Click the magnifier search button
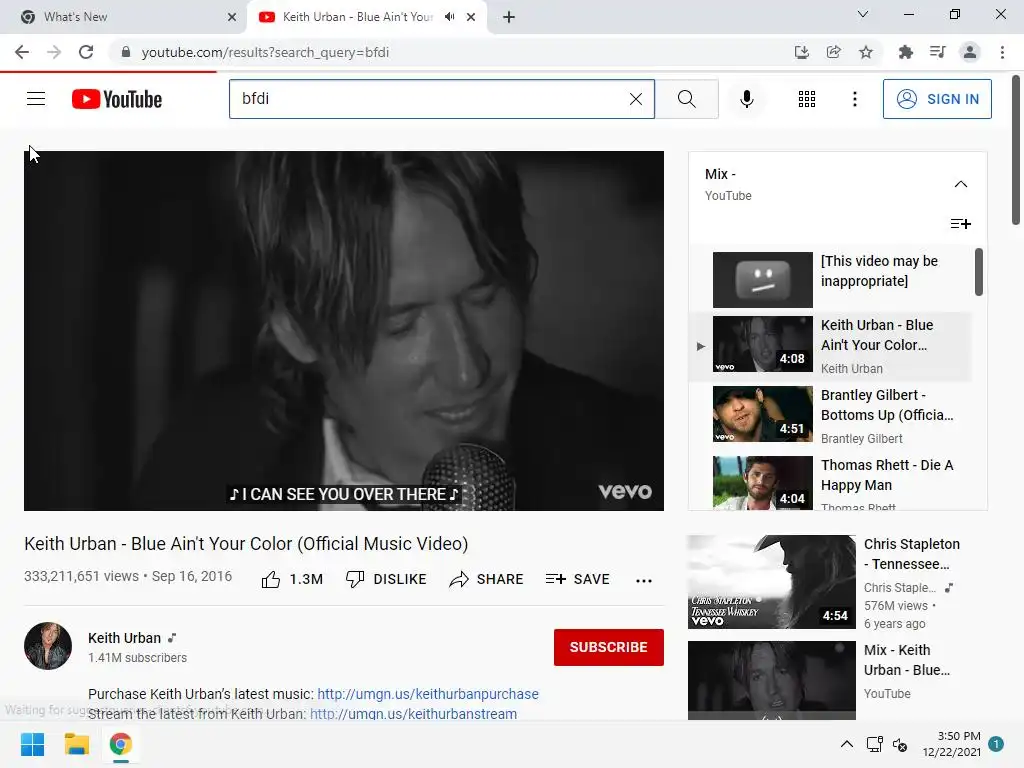The height and width of the screenshot is (768, 1024). (686, 99)
